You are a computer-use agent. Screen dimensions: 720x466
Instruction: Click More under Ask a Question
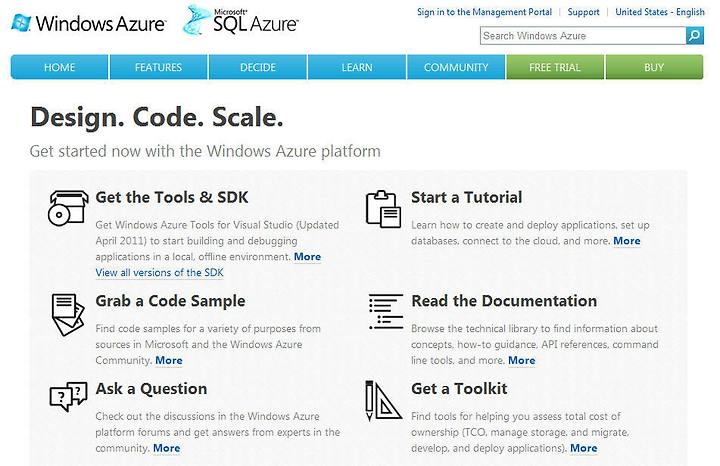click(166, 448)
